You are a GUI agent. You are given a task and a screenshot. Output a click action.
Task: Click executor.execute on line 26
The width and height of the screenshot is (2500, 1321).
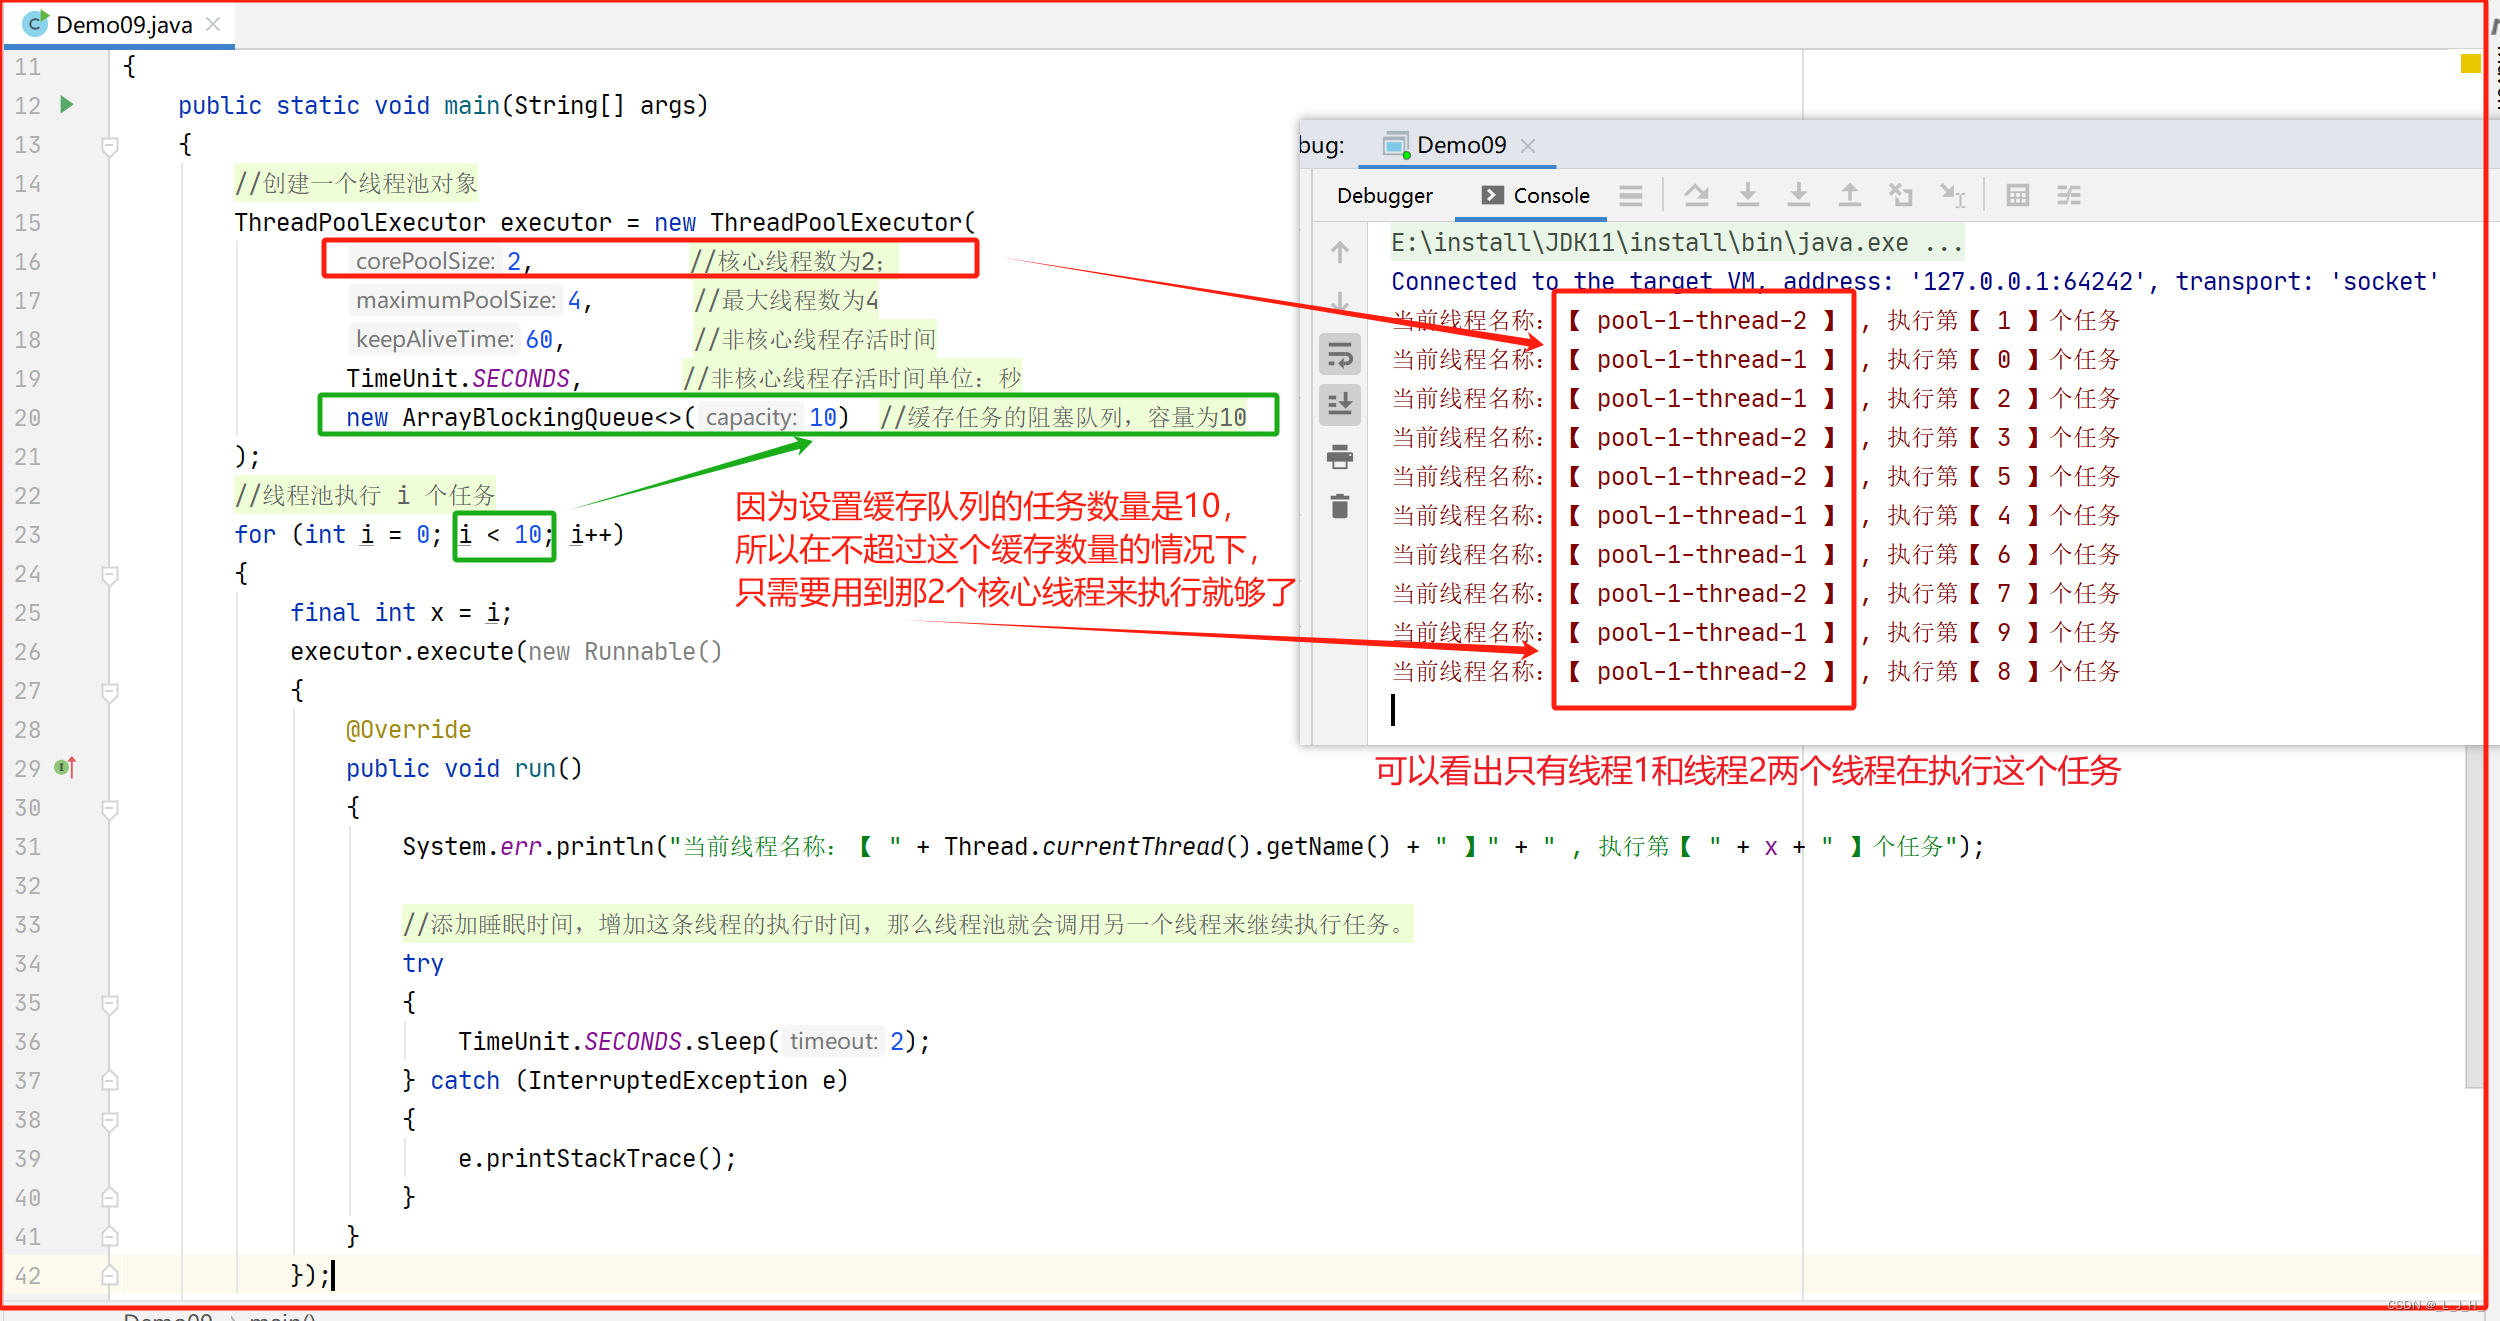click(x=402, y=651)
